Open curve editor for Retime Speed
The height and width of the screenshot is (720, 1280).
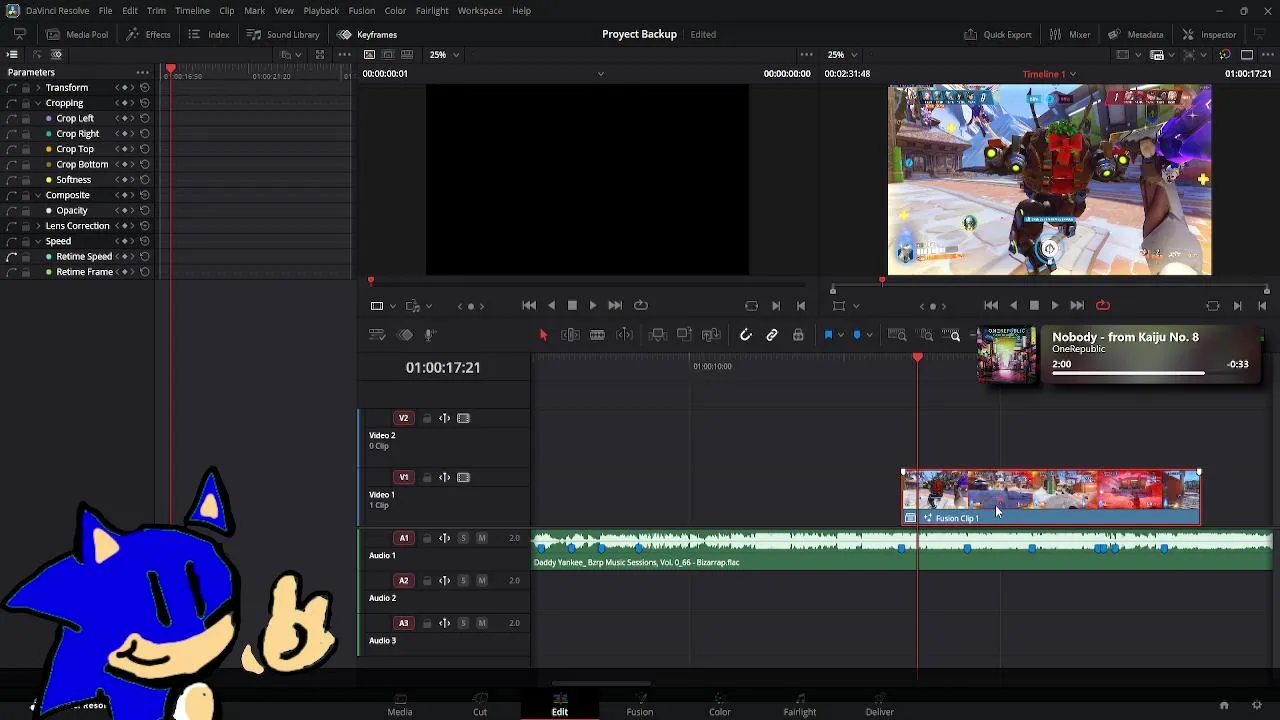click(x=11, y=257)
